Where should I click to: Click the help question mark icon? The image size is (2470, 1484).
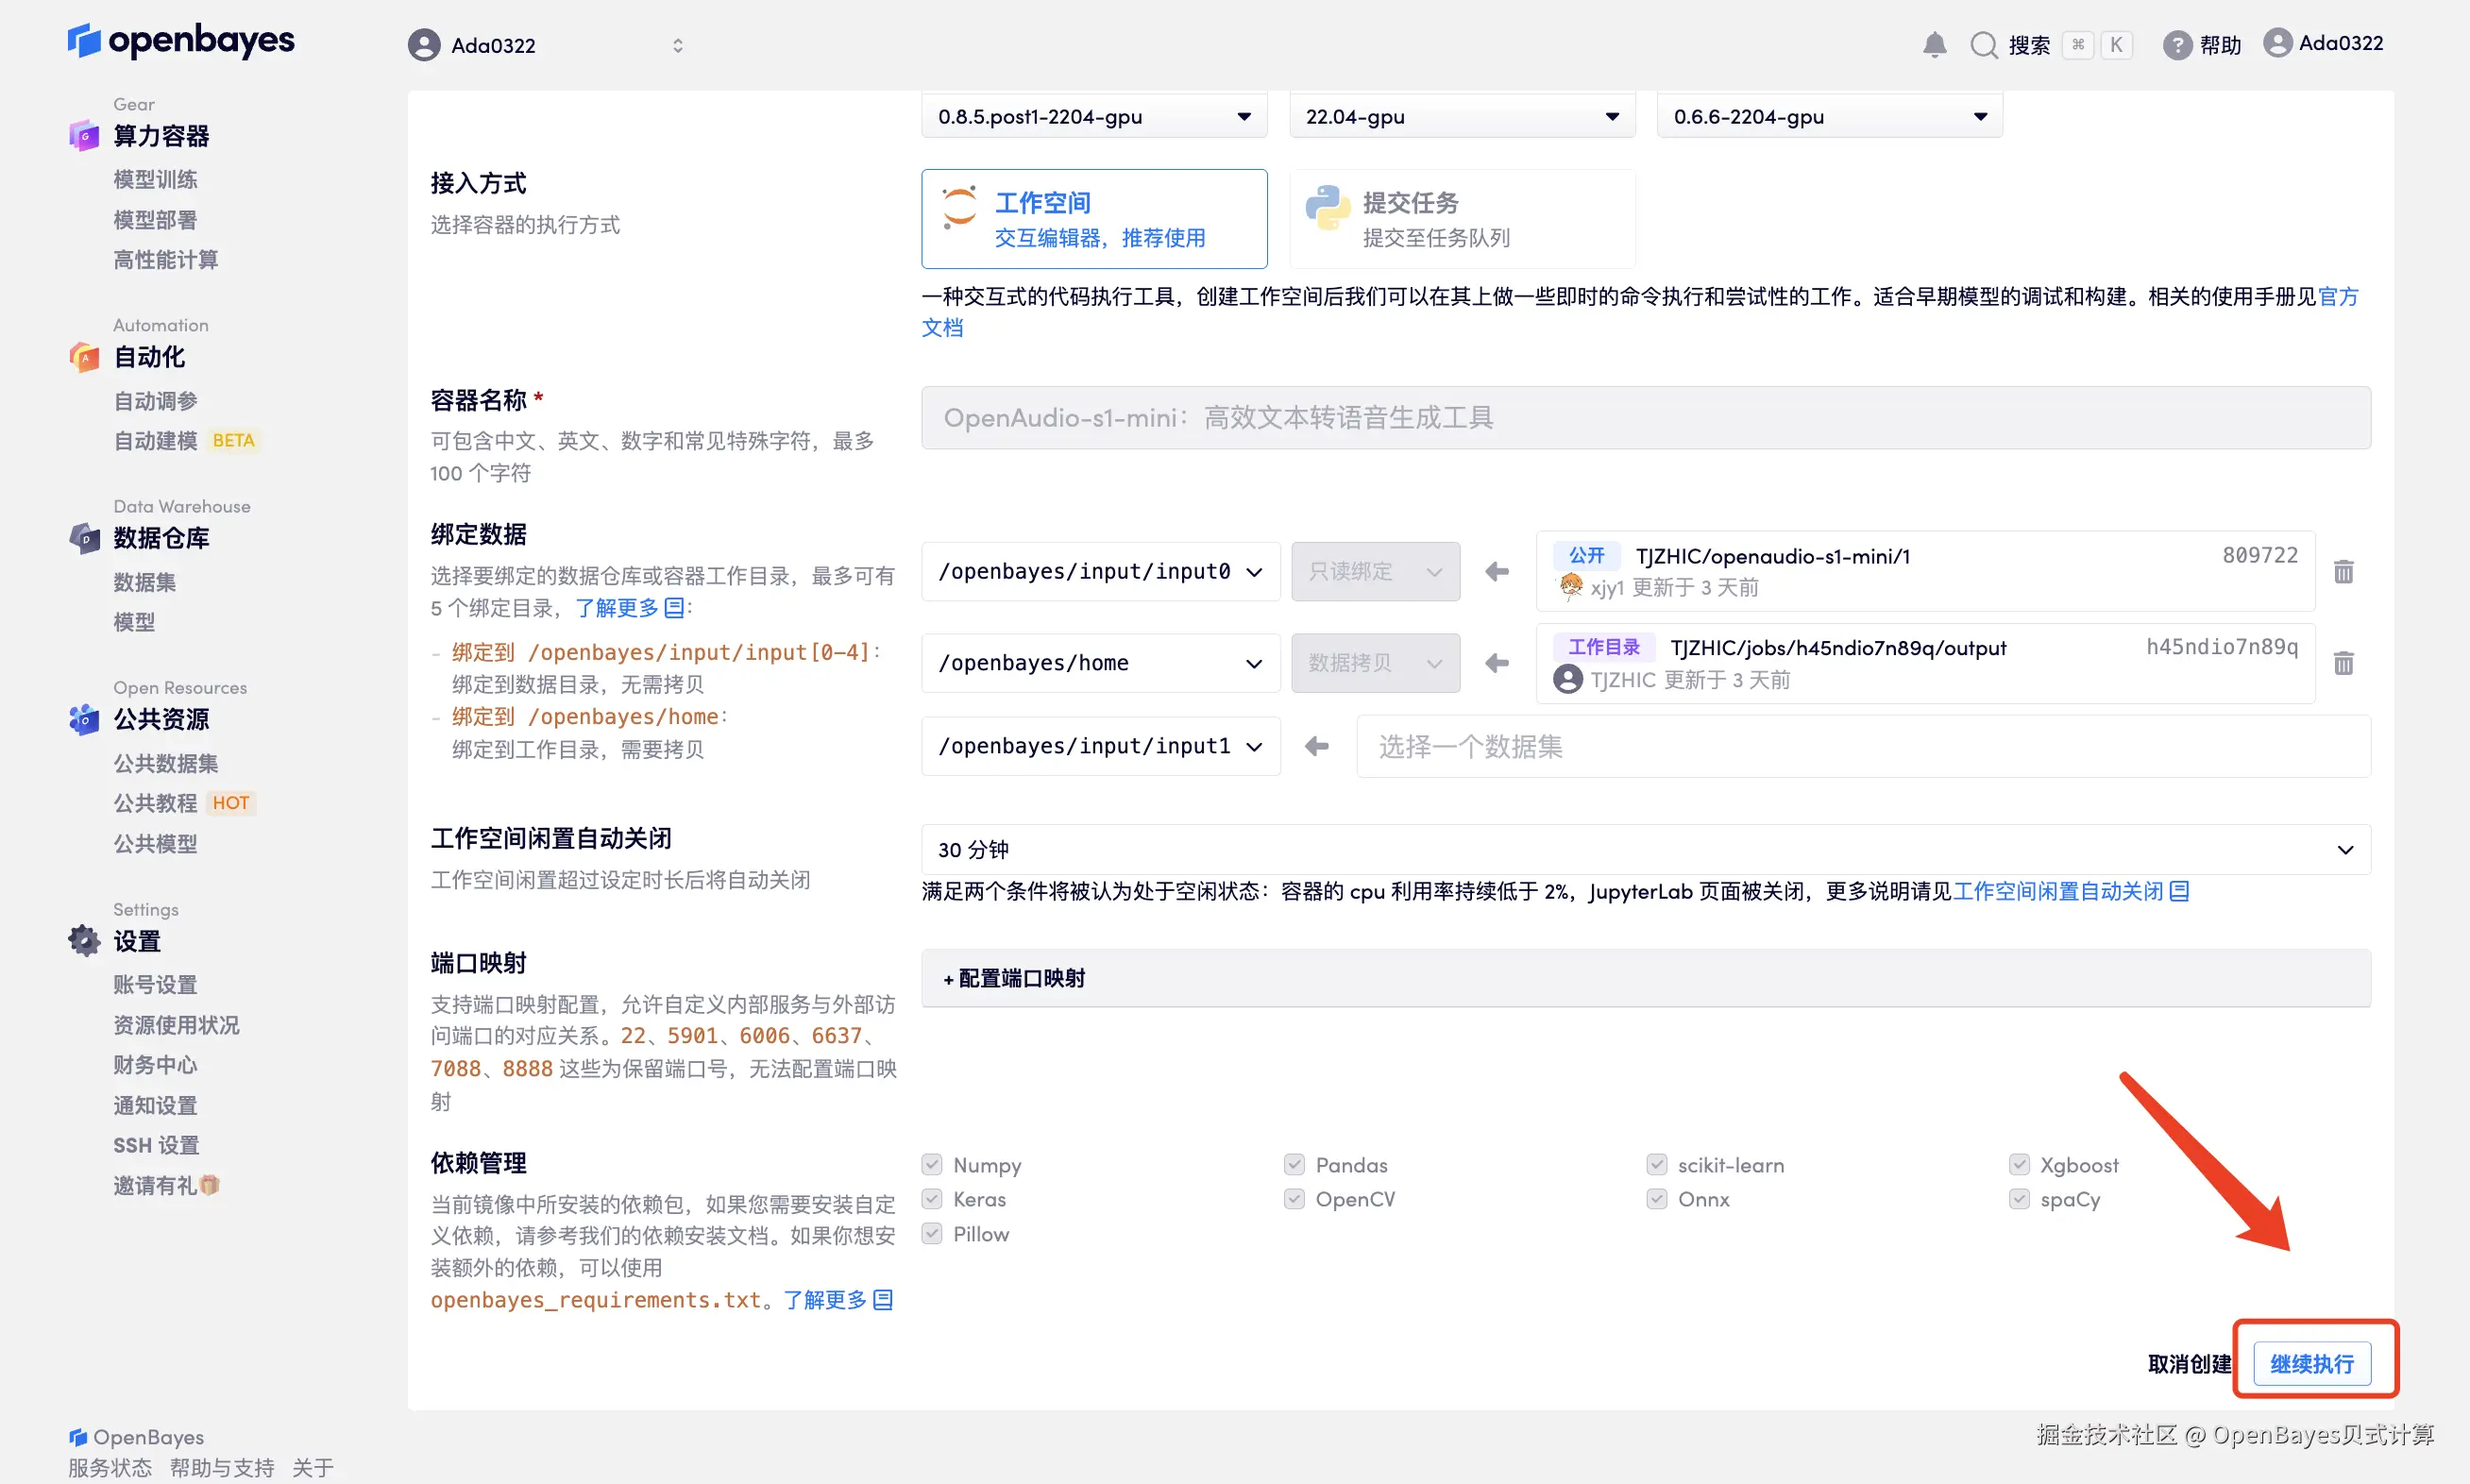[x=2176, y=45]
